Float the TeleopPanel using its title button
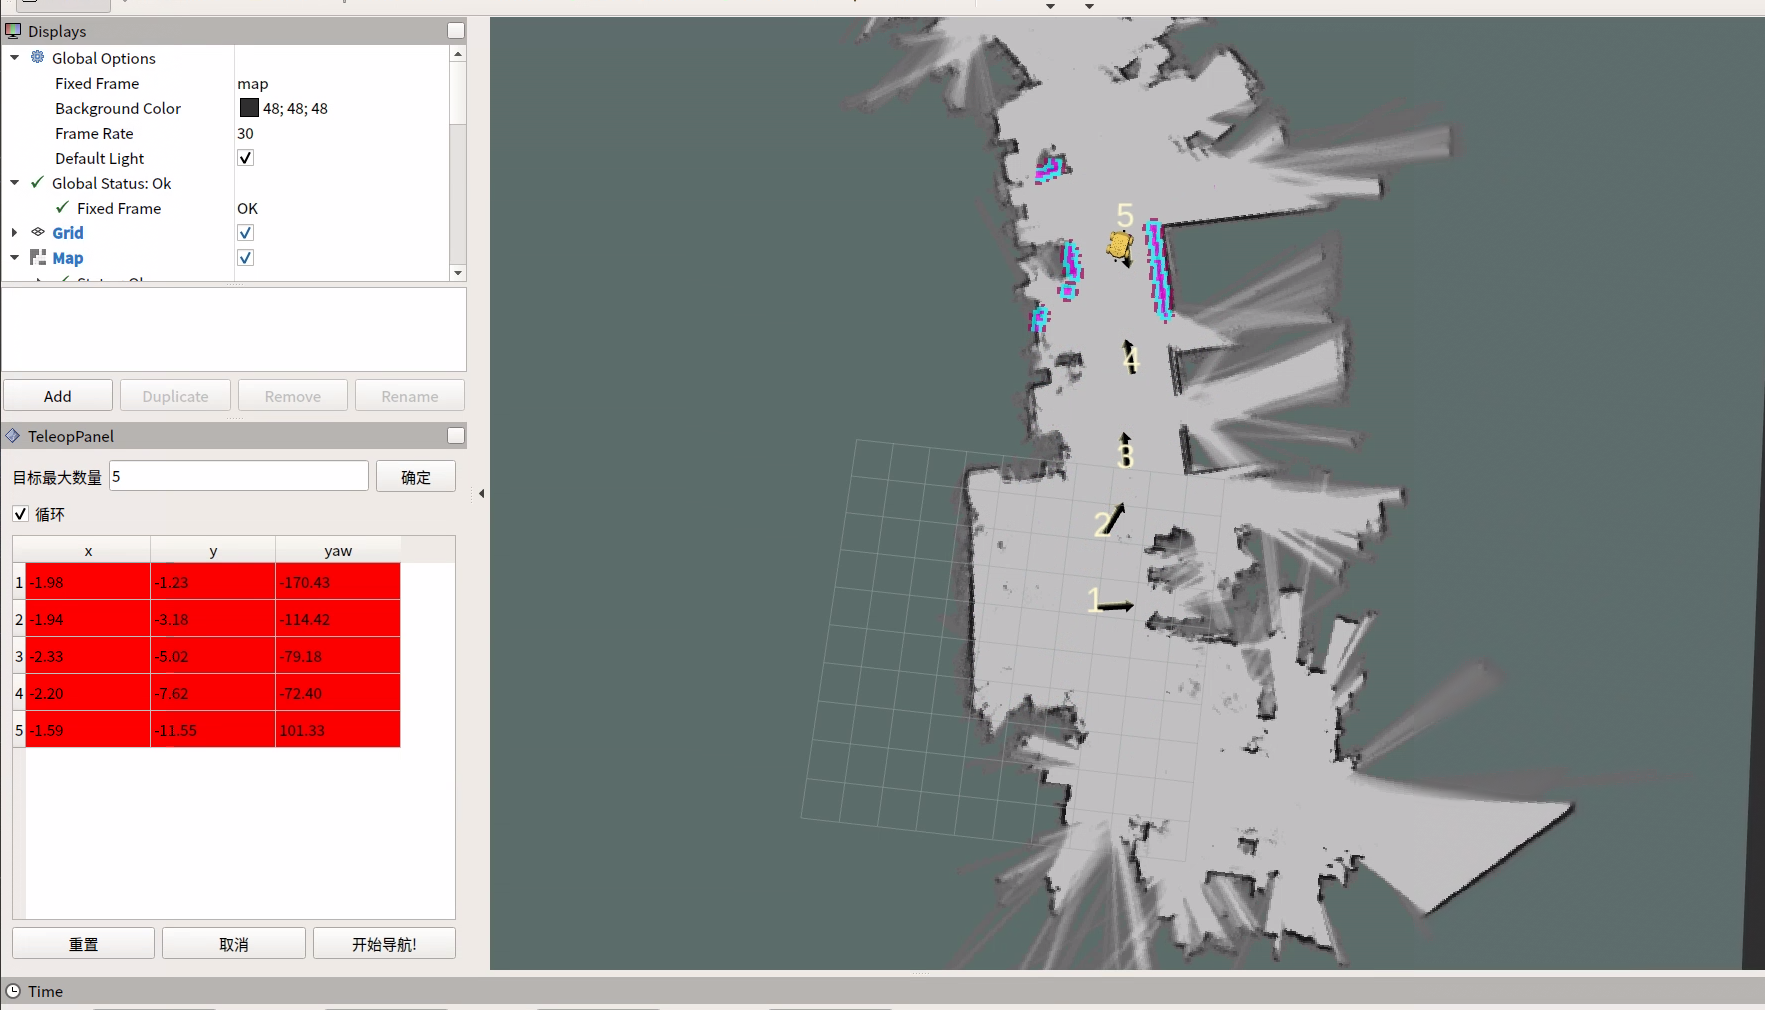Image resolution: width=1765 pixels, height=1010 pixels. click(x=456, y=436)
